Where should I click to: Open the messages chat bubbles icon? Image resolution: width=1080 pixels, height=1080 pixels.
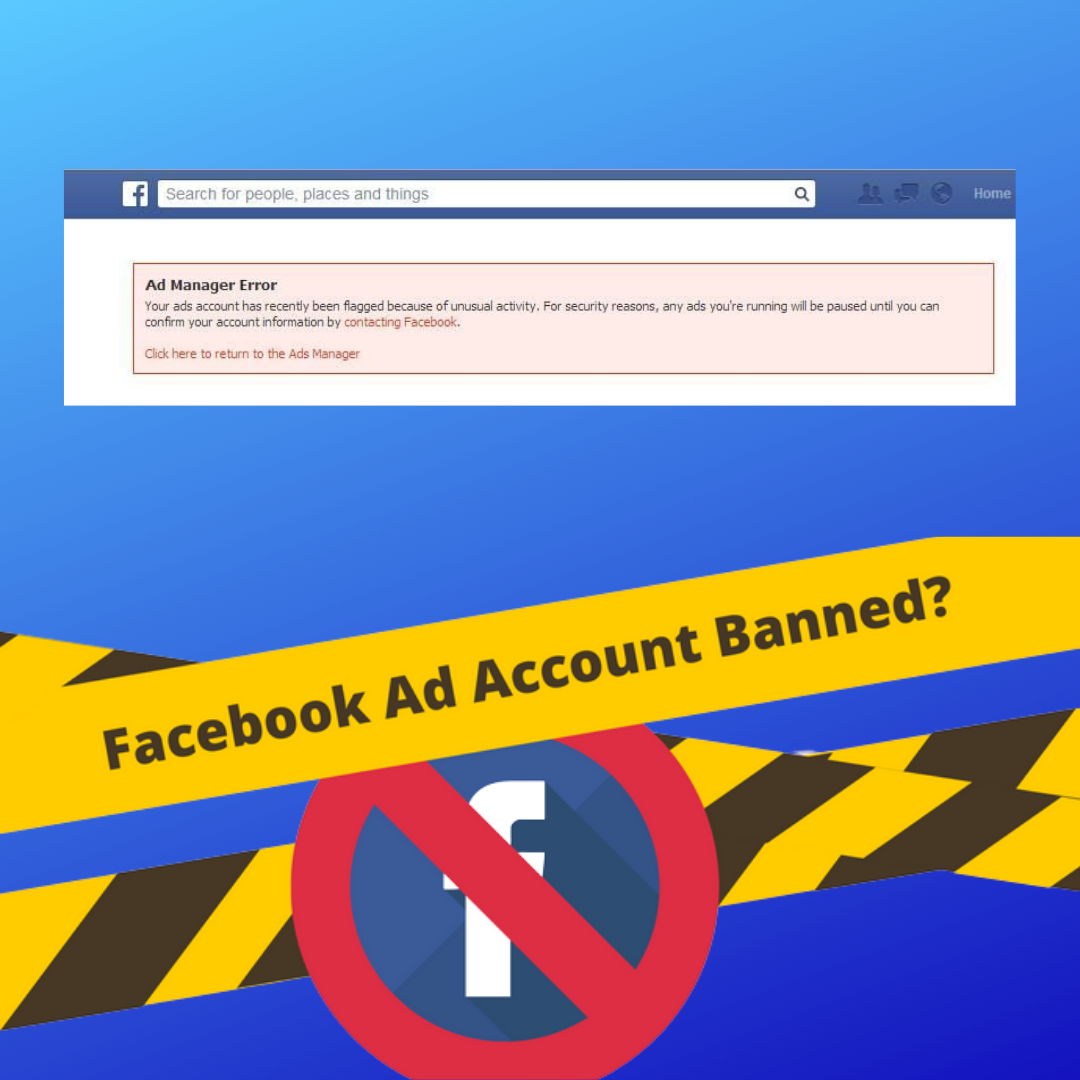[x=906, y=194]
